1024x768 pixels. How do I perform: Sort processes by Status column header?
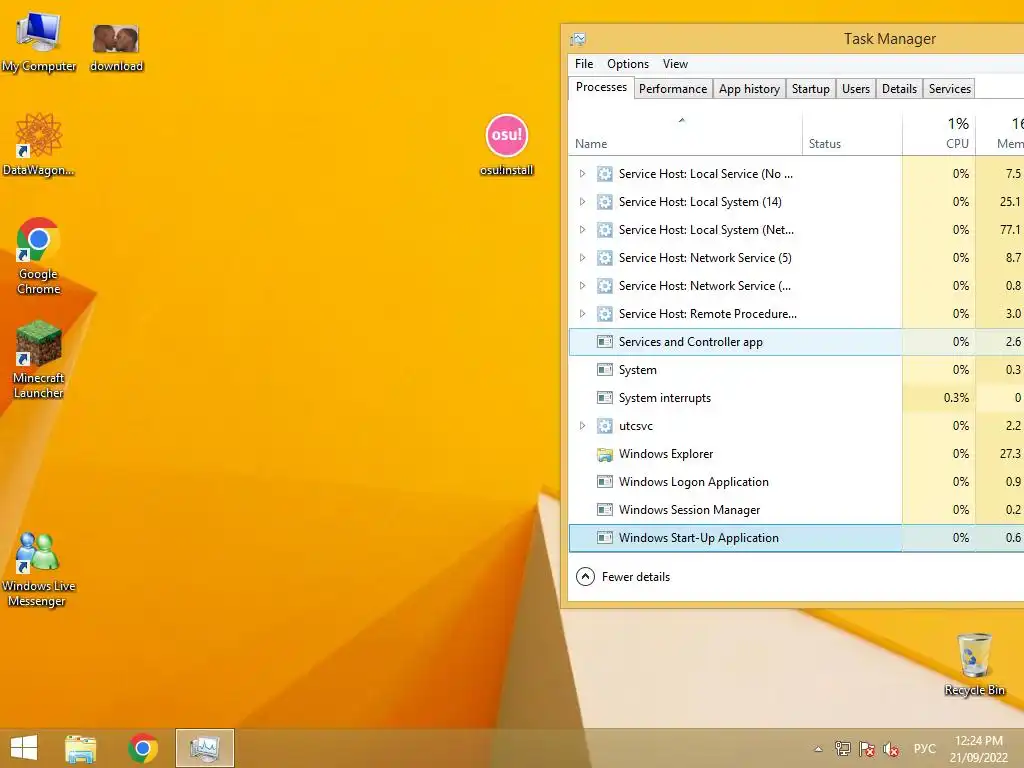click(852, 135)
